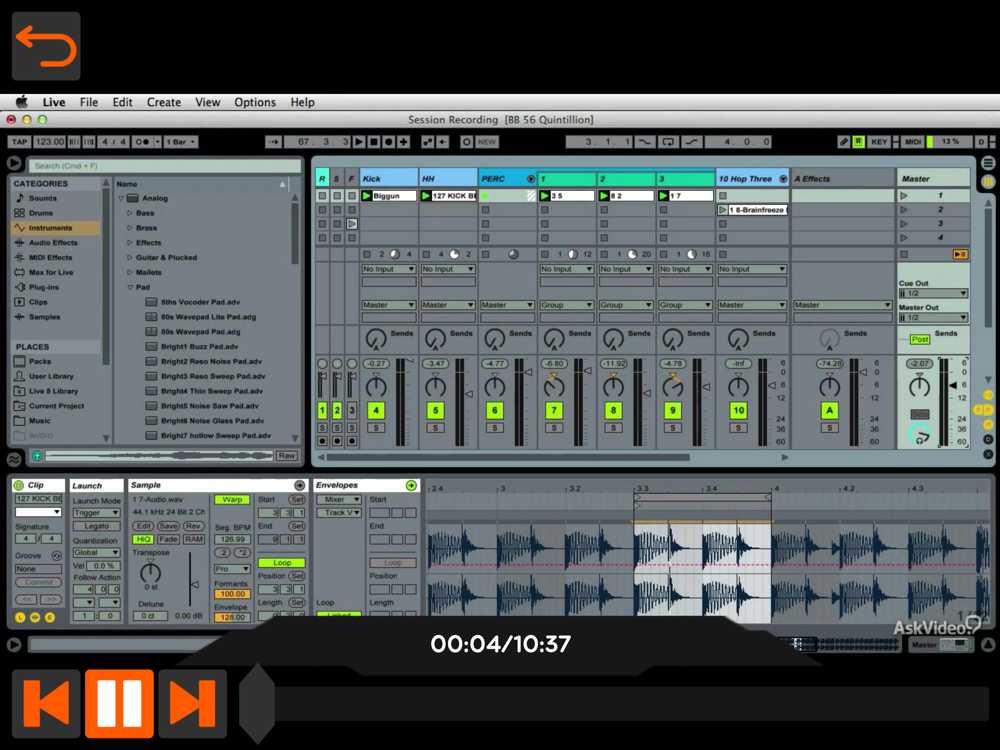Select Drums category in browser

coord(40,213)
